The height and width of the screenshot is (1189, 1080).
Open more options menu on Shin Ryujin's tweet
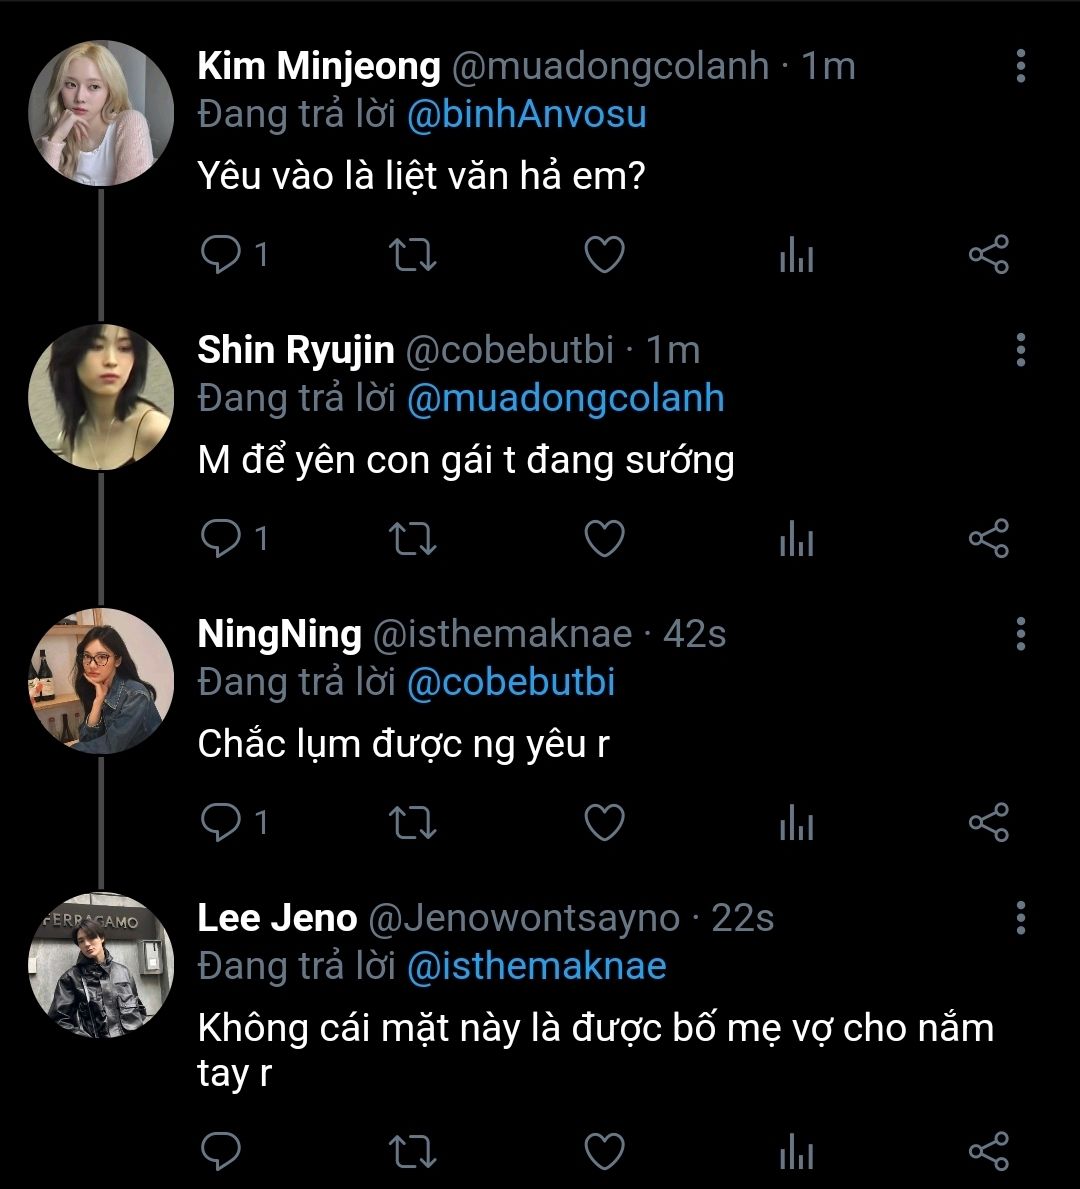[1020, 350]
